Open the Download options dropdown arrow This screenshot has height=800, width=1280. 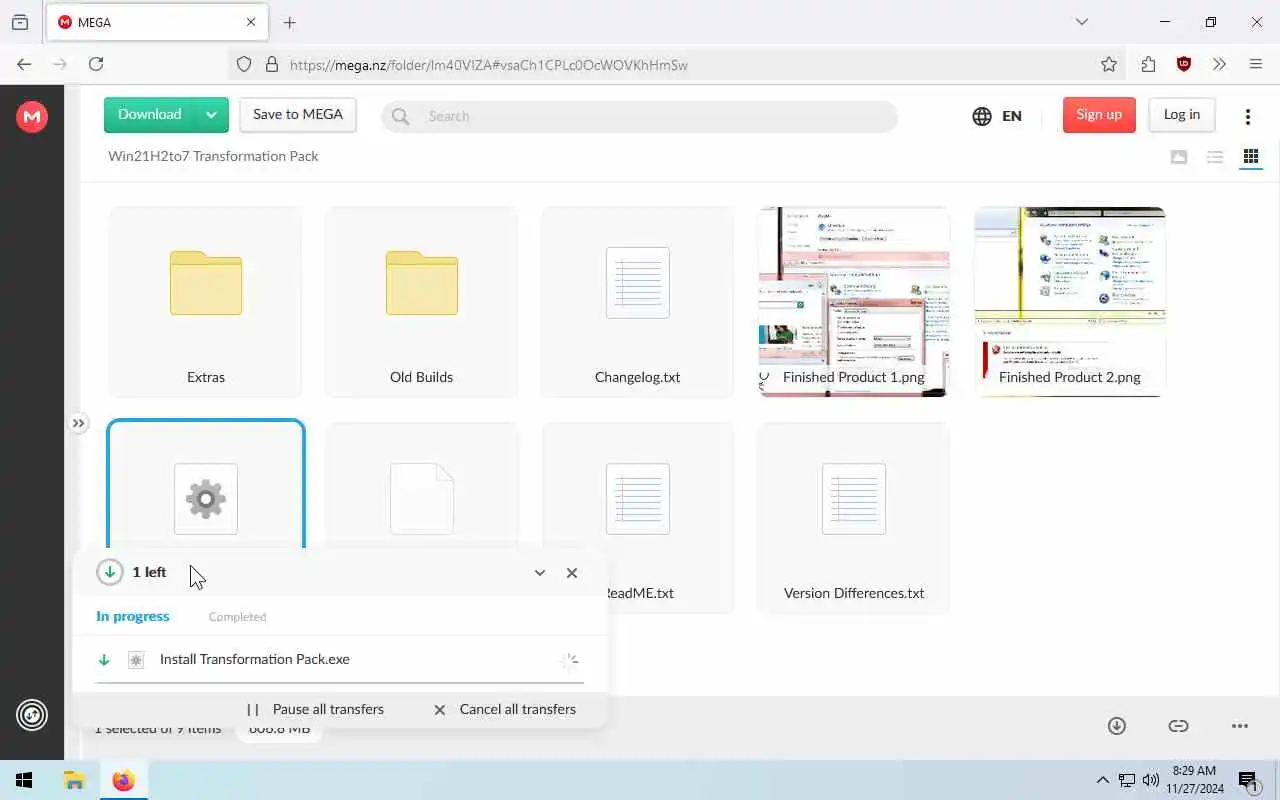tap(211, 115)
